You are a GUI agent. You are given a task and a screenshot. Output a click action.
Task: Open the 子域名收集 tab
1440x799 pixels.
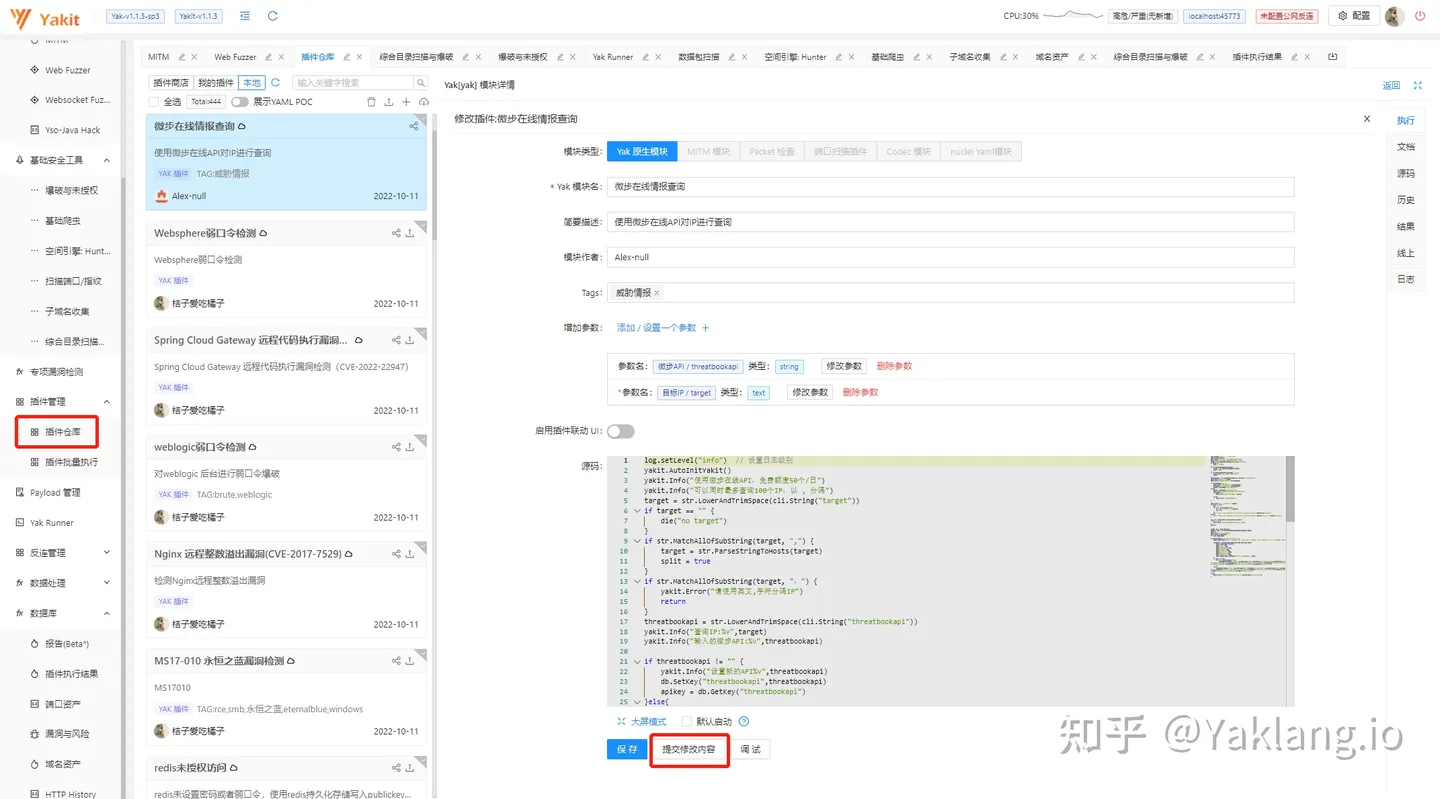tap(969, 57)
